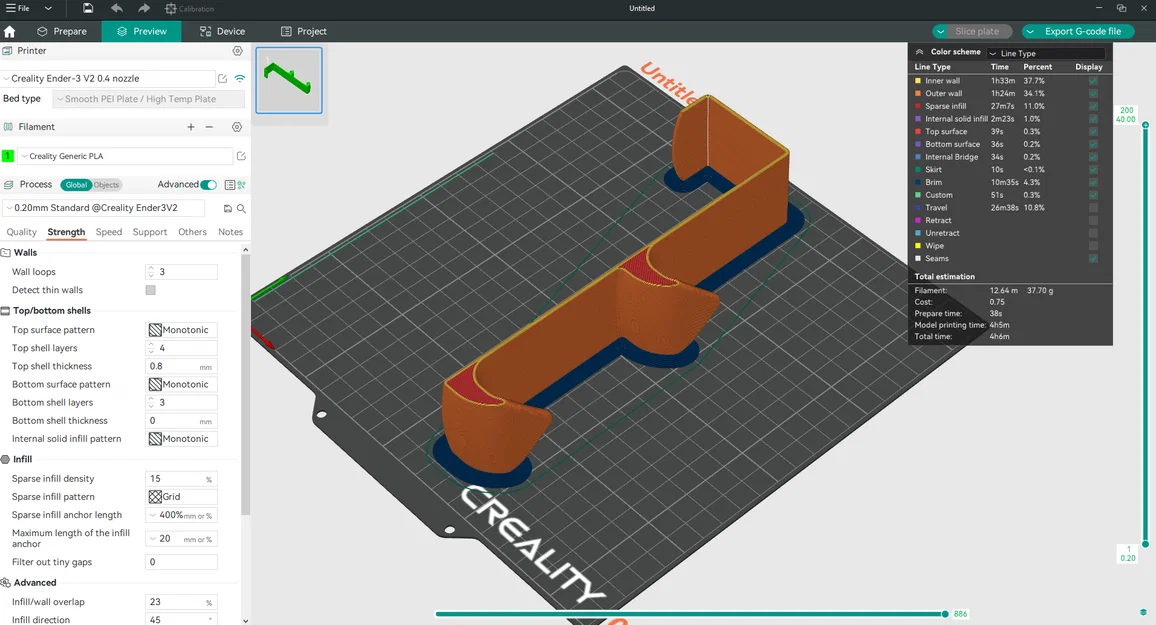Open the Quality settings tab
The height and width of the screenshot is (625, 1156).
point(21,231)
